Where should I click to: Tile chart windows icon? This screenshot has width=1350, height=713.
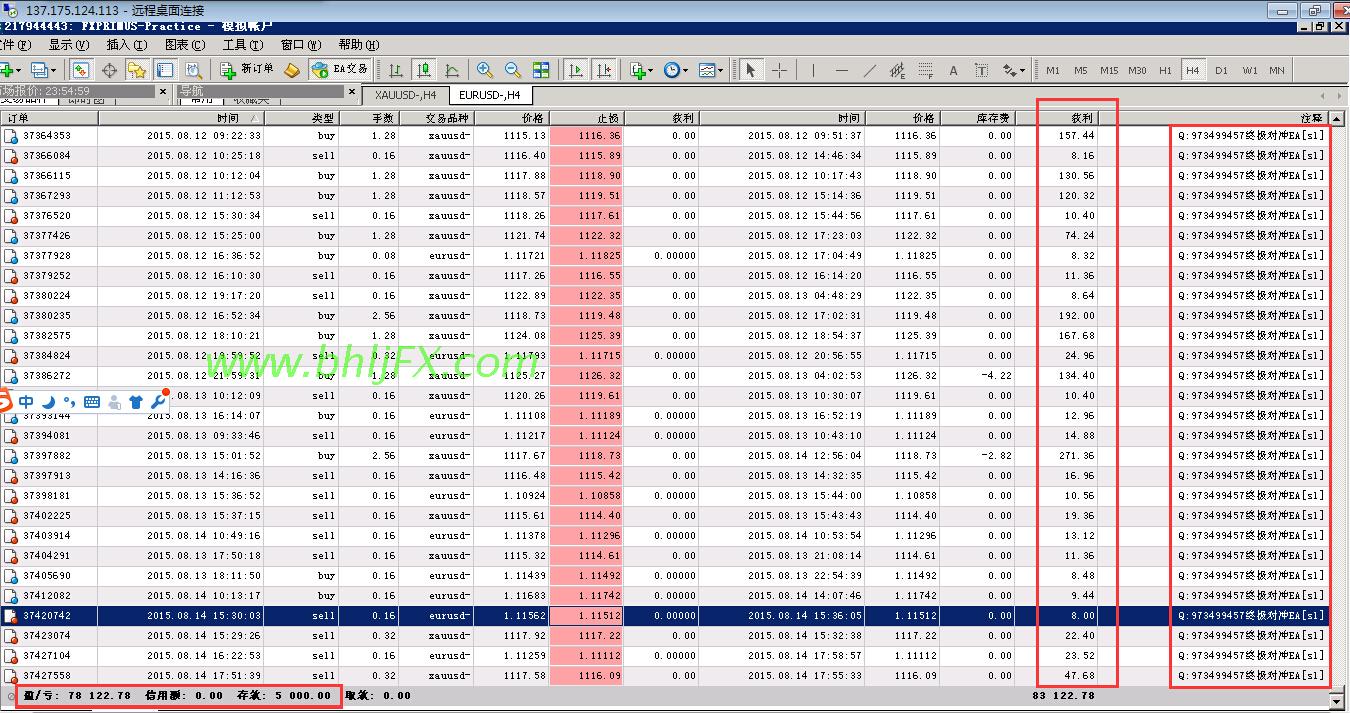[x=541, y=70]
